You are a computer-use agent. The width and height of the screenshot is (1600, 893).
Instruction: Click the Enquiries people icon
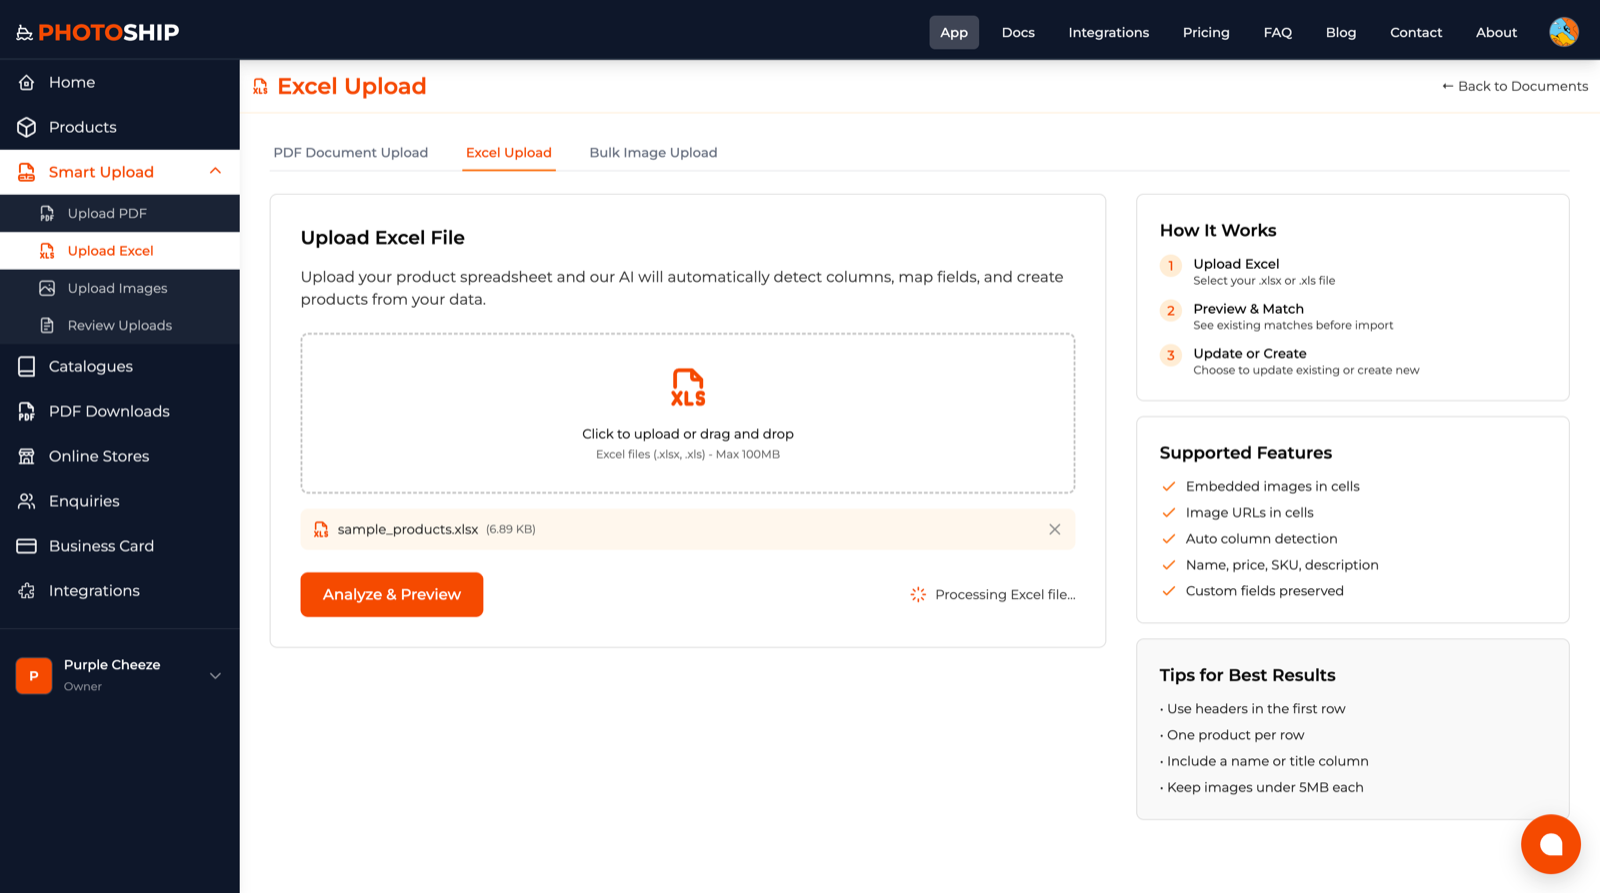click(27, 501)
